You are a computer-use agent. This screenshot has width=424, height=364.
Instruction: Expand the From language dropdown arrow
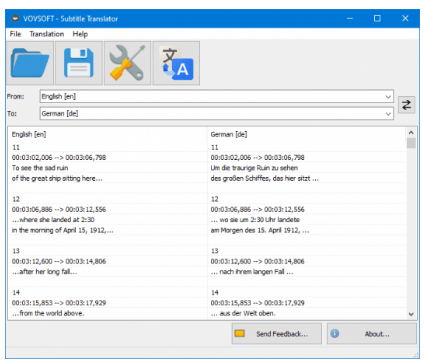point(388,97)
